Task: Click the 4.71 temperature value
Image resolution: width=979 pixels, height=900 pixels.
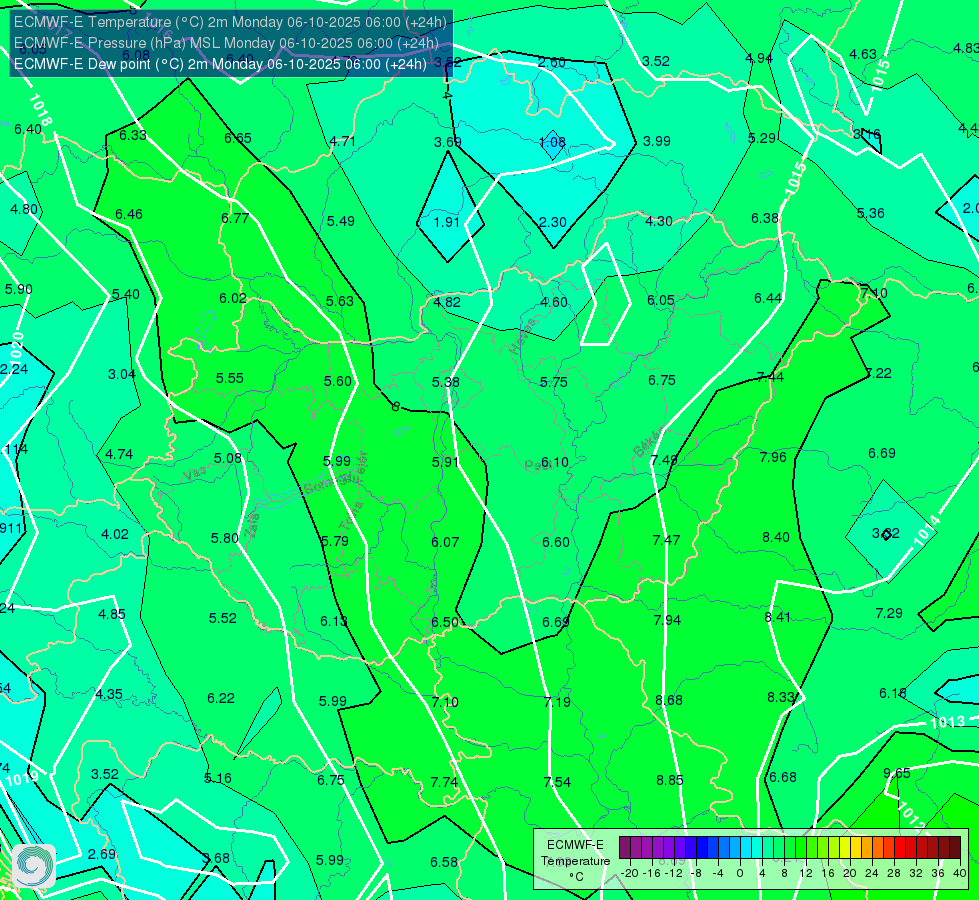Action: pyautogui.click(x=342, y=141)
